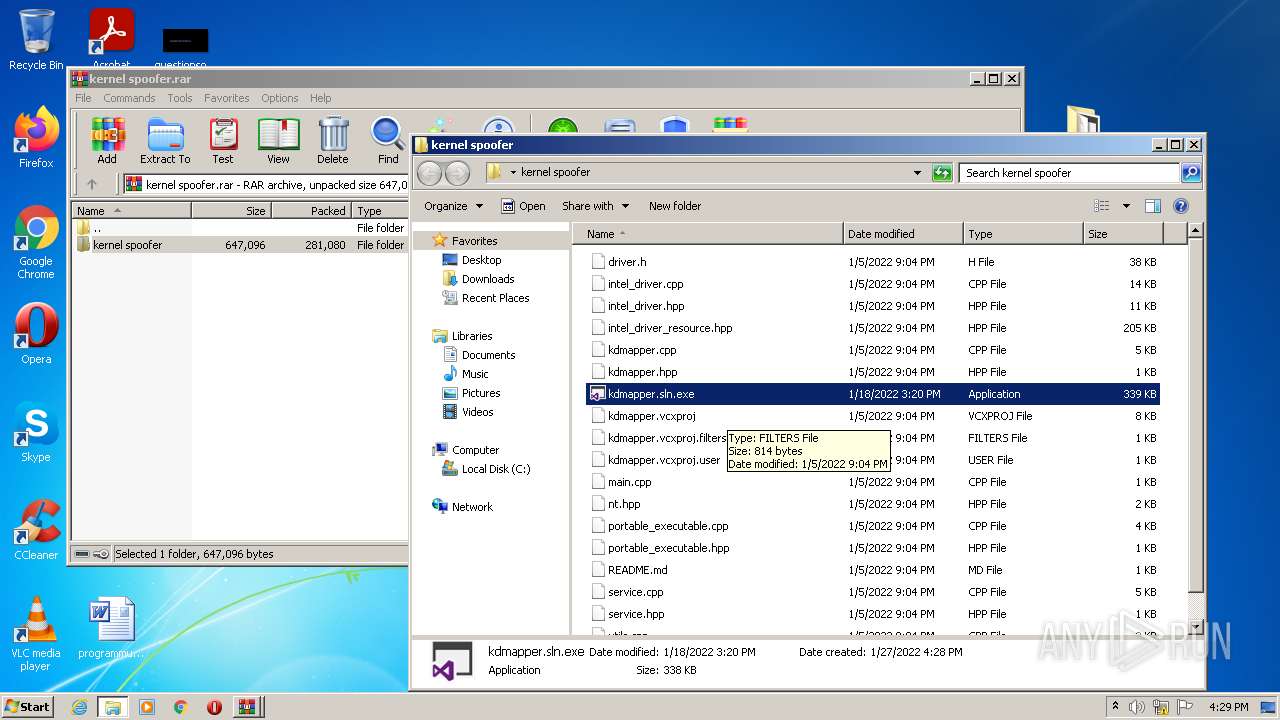Select Local Disk (C:) in navigation pane

(x=496, y=469)
